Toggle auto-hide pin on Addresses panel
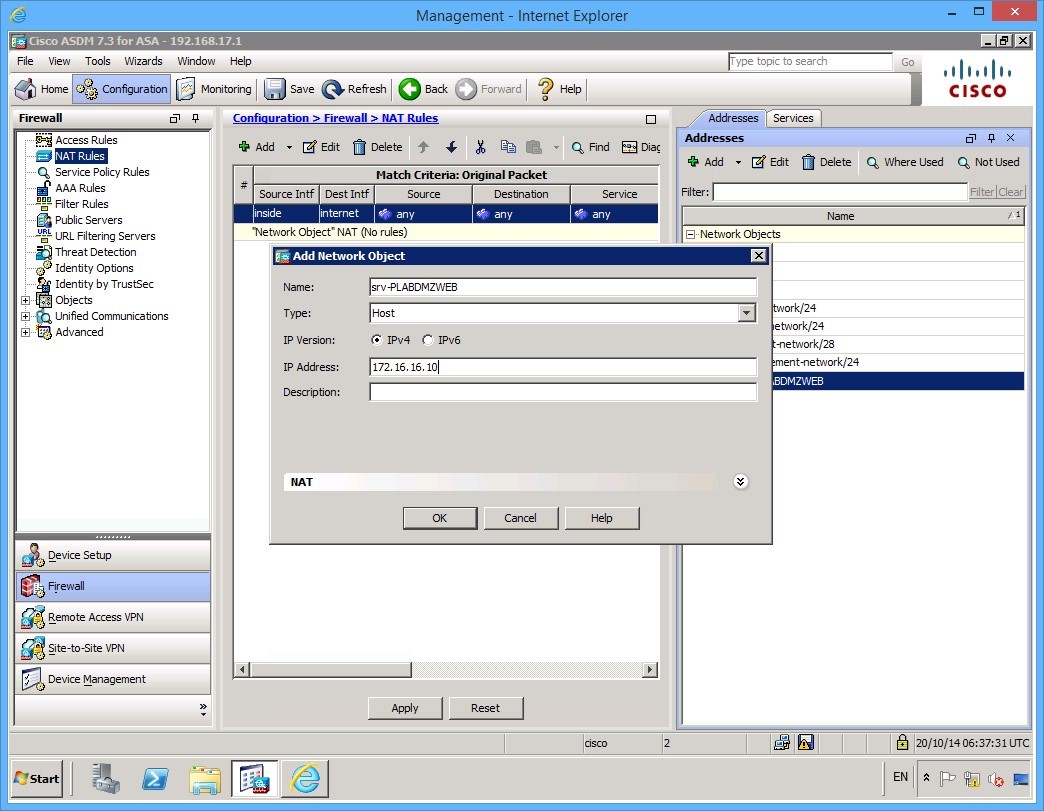 pyautogui.click(x=993, y=138)
